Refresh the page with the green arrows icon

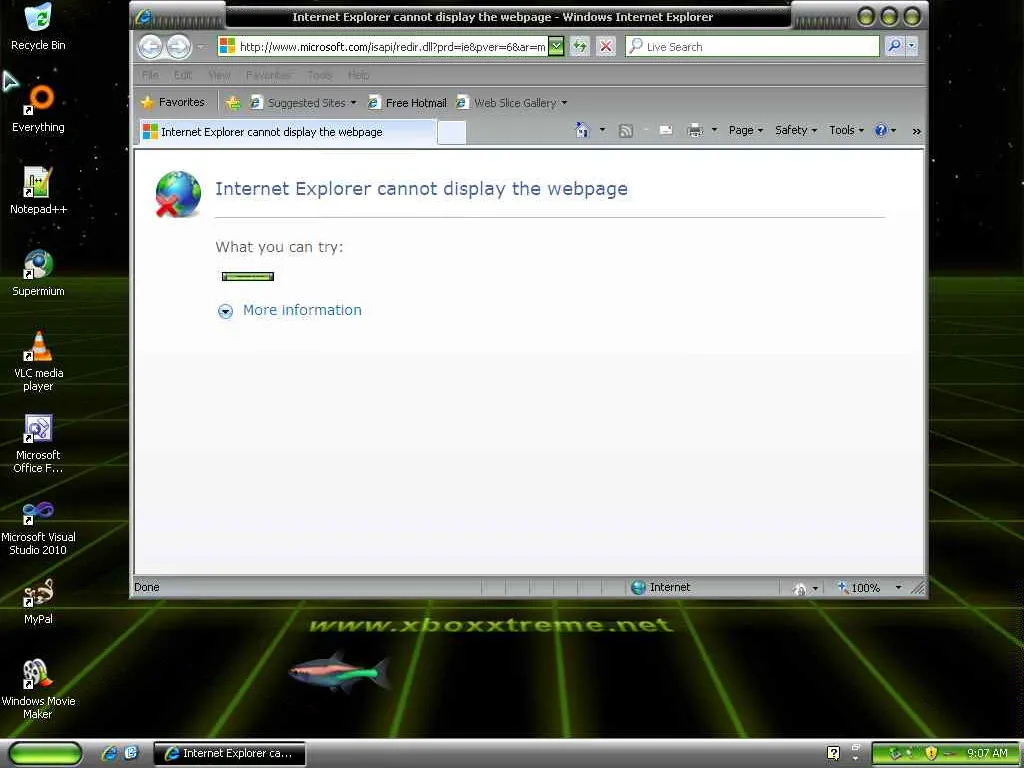[x=580, y=46]
